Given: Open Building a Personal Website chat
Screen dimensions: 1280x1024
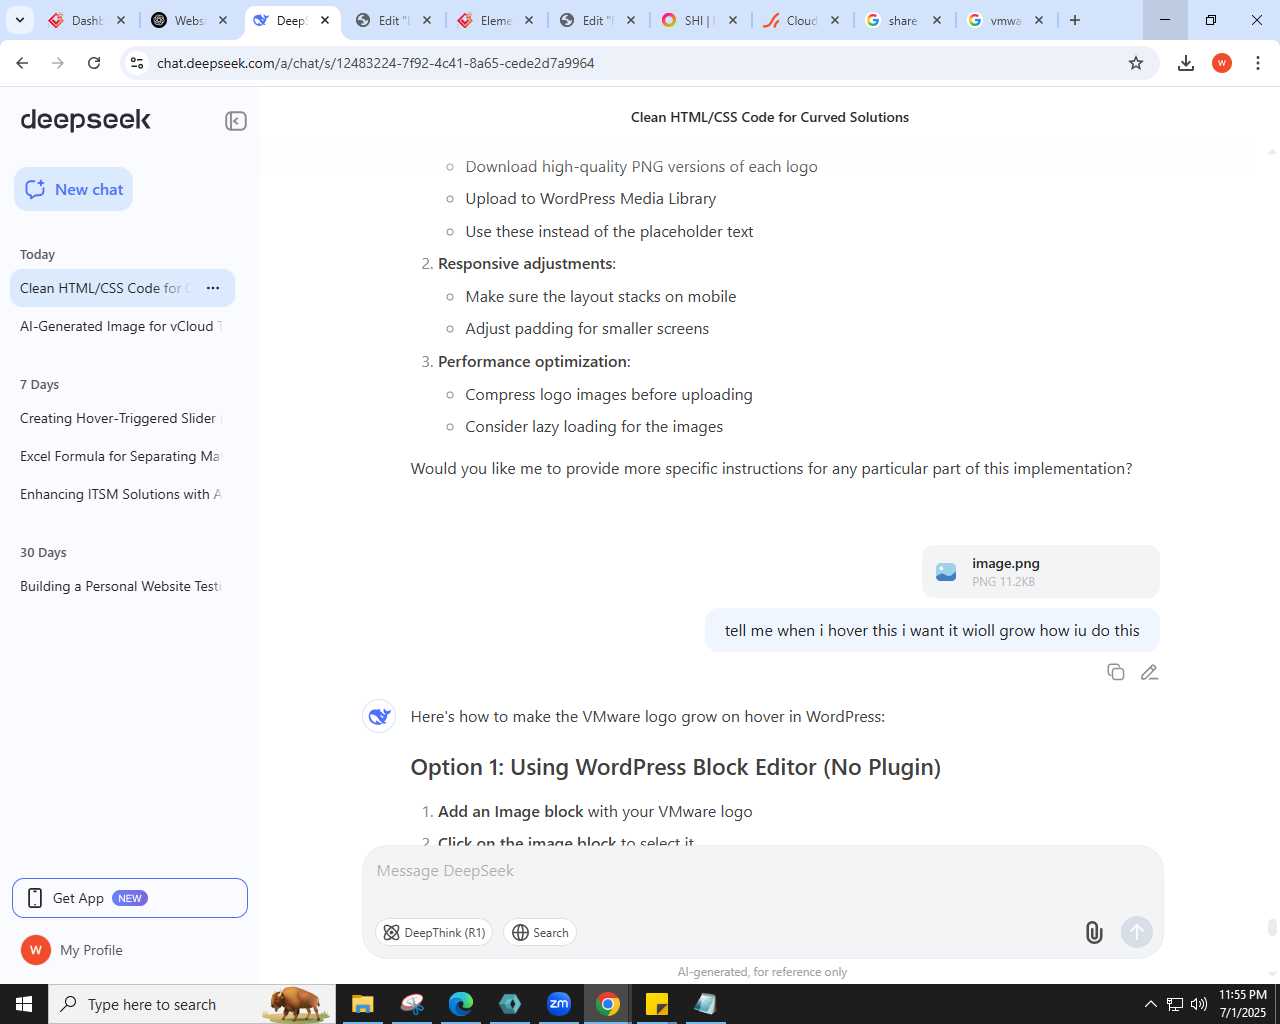Looking at the screenshot, I should pos(122,586).
